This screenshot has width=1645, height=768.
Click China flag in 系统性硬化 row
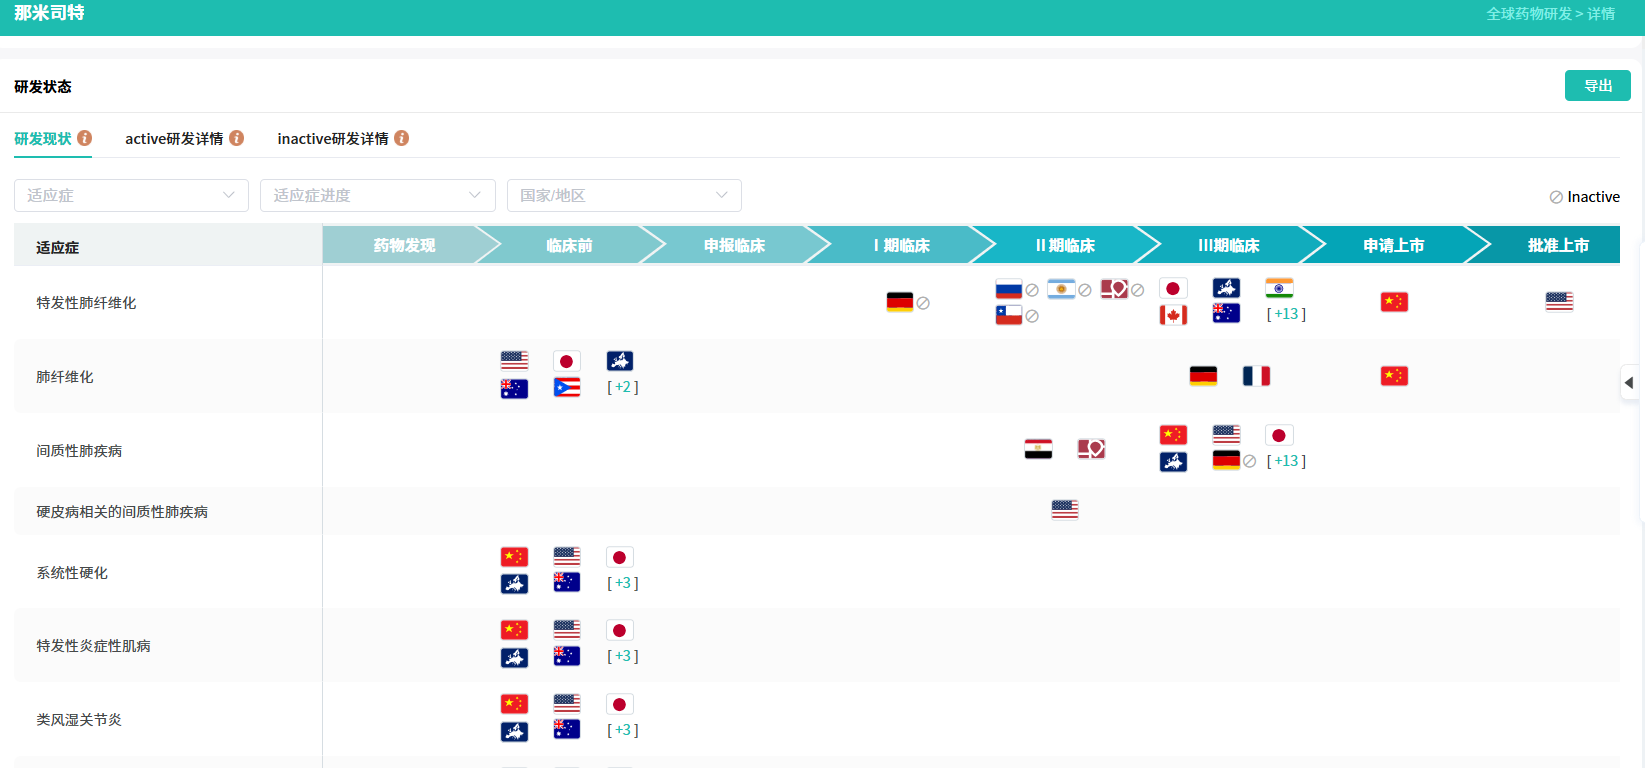pos(514,557)
